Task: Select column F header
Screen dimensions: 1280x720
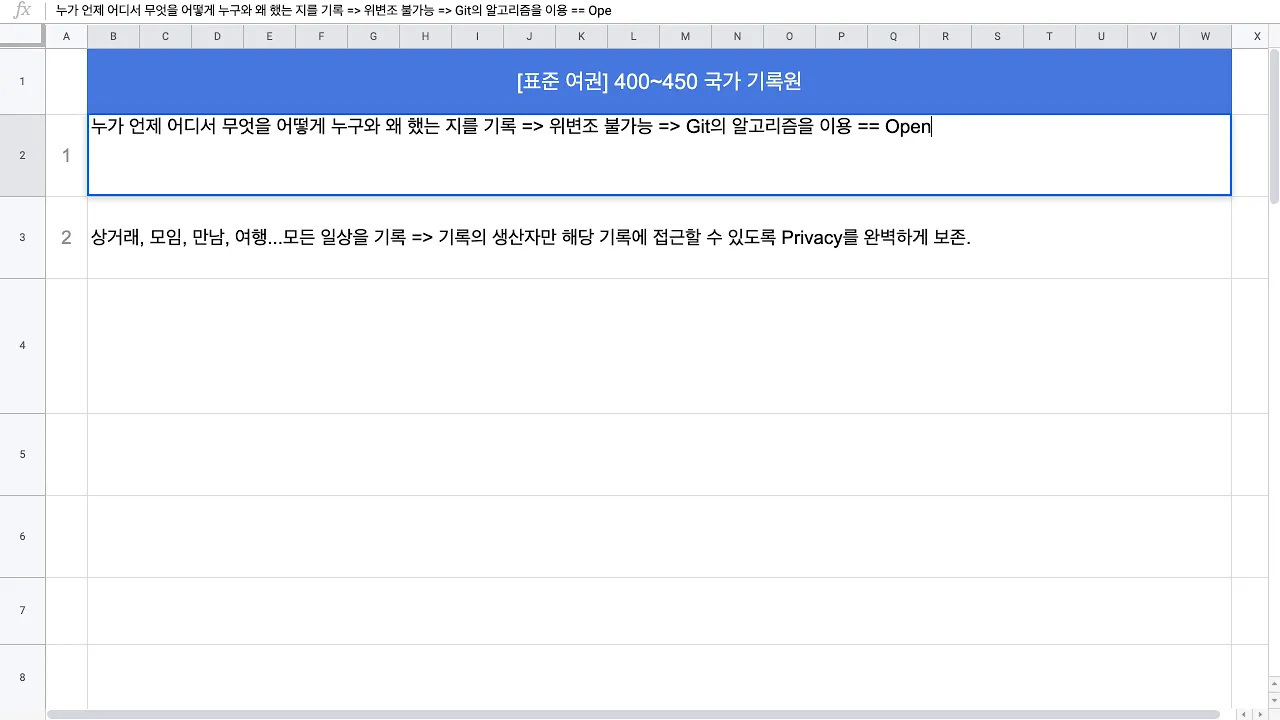Action: pyautogui.click(x=321, y=36)
